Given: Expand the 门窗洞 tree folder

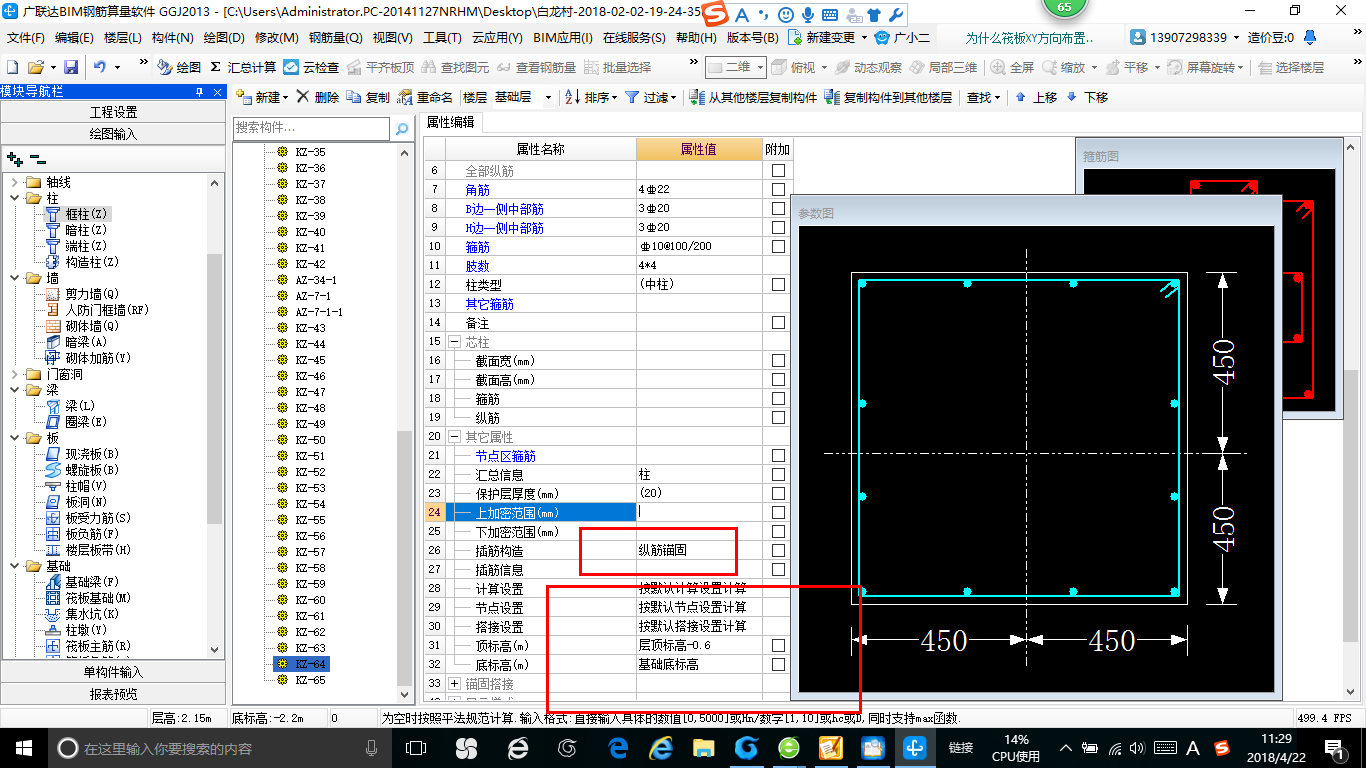Looking at the screenshot, I should tap(15, 374).
